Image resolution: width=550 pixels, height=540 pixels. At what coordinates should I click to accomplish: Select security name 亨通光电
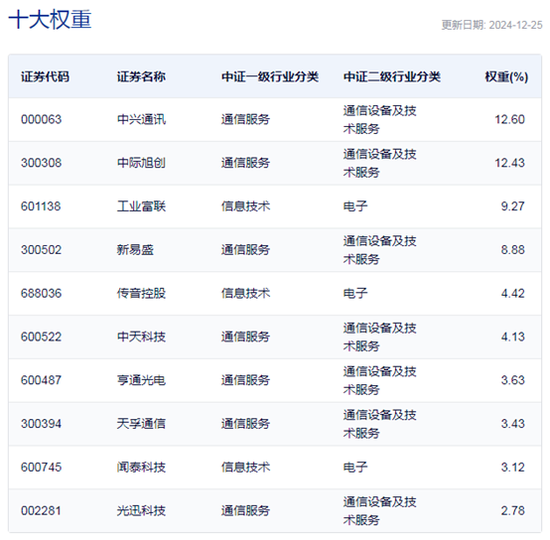pyautogui.click(x=141, y=380)
